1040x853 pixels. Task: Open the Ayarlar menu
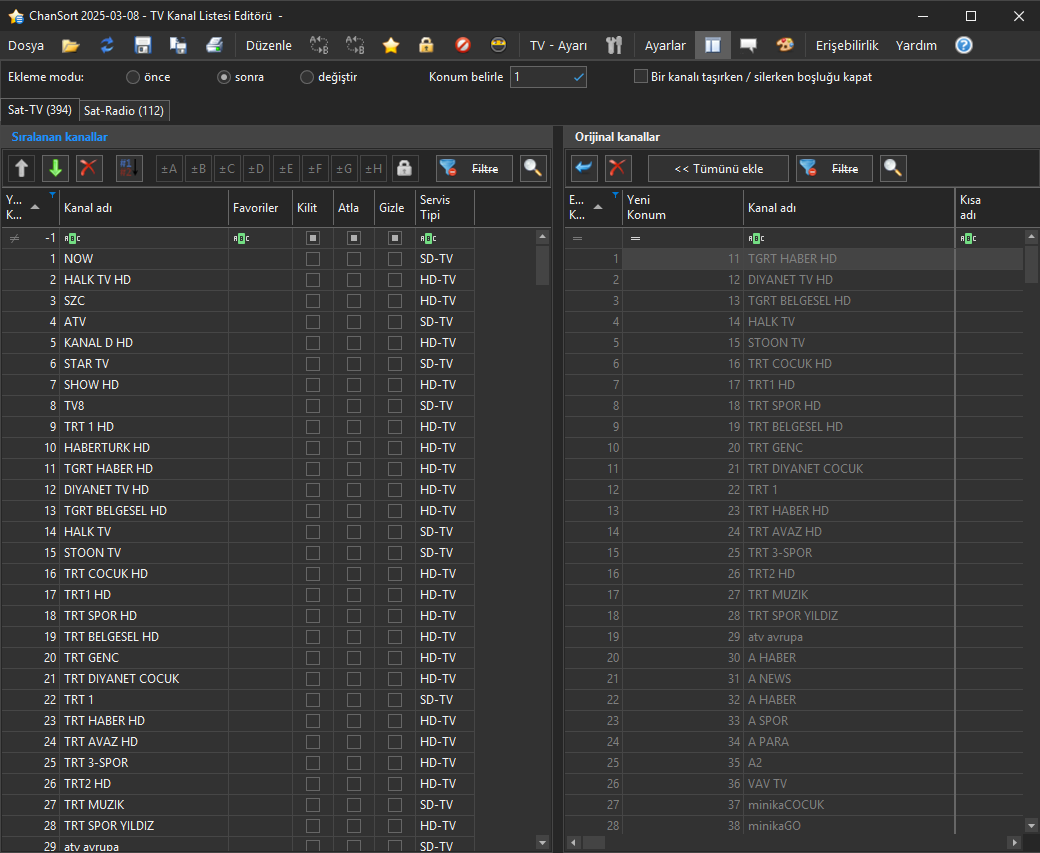tap(665, 45)
